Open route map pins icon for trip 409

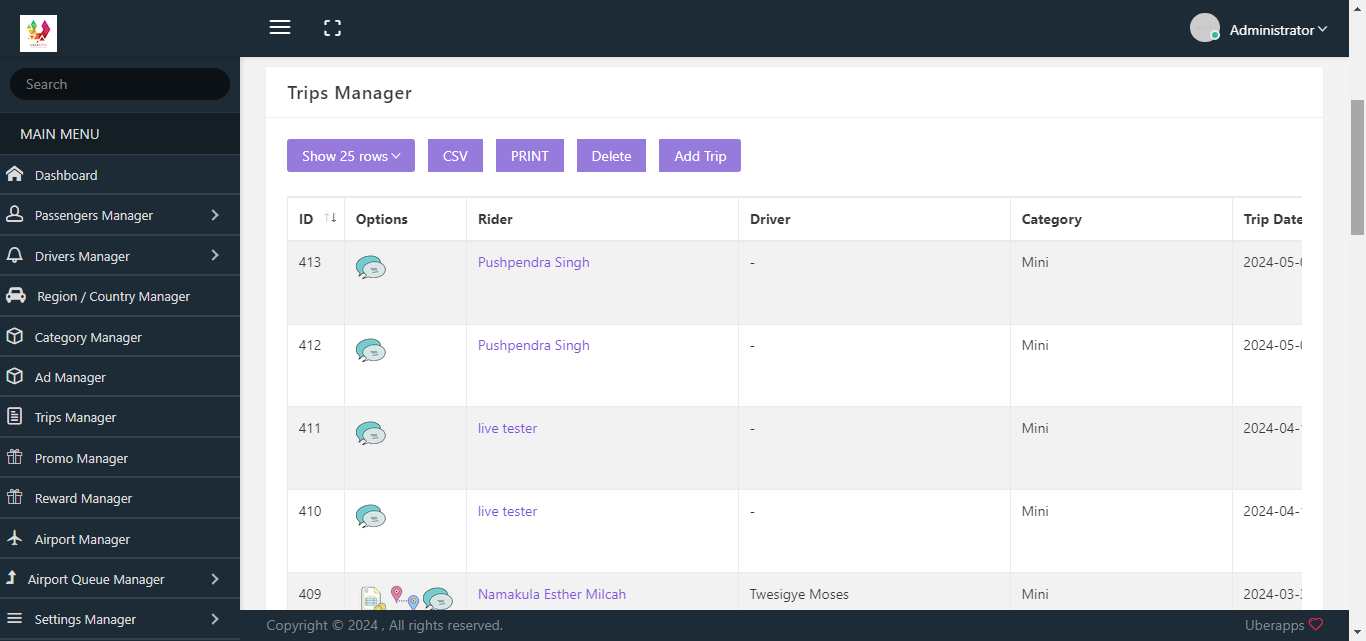(x=404, y=598)
